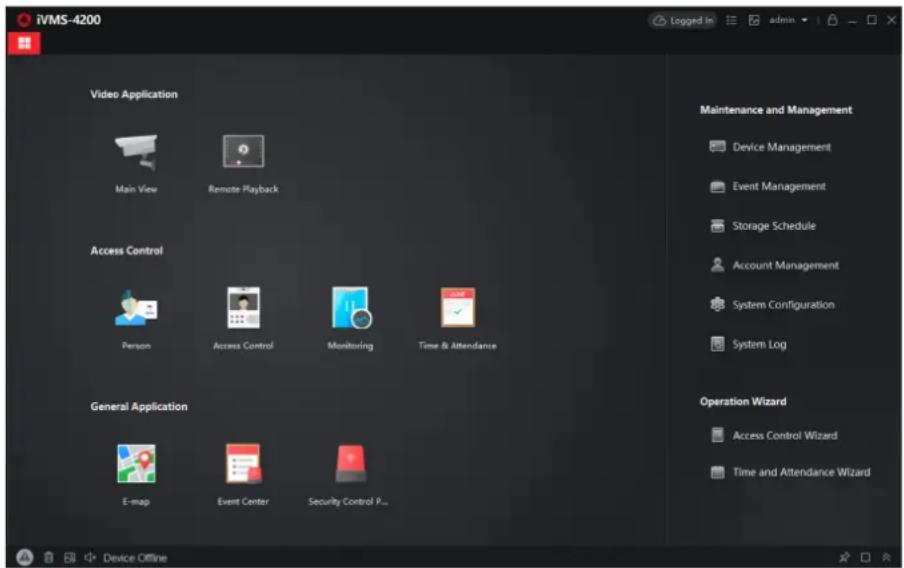Click the Remote Playback label
The image size is (904, 568).
243,189
